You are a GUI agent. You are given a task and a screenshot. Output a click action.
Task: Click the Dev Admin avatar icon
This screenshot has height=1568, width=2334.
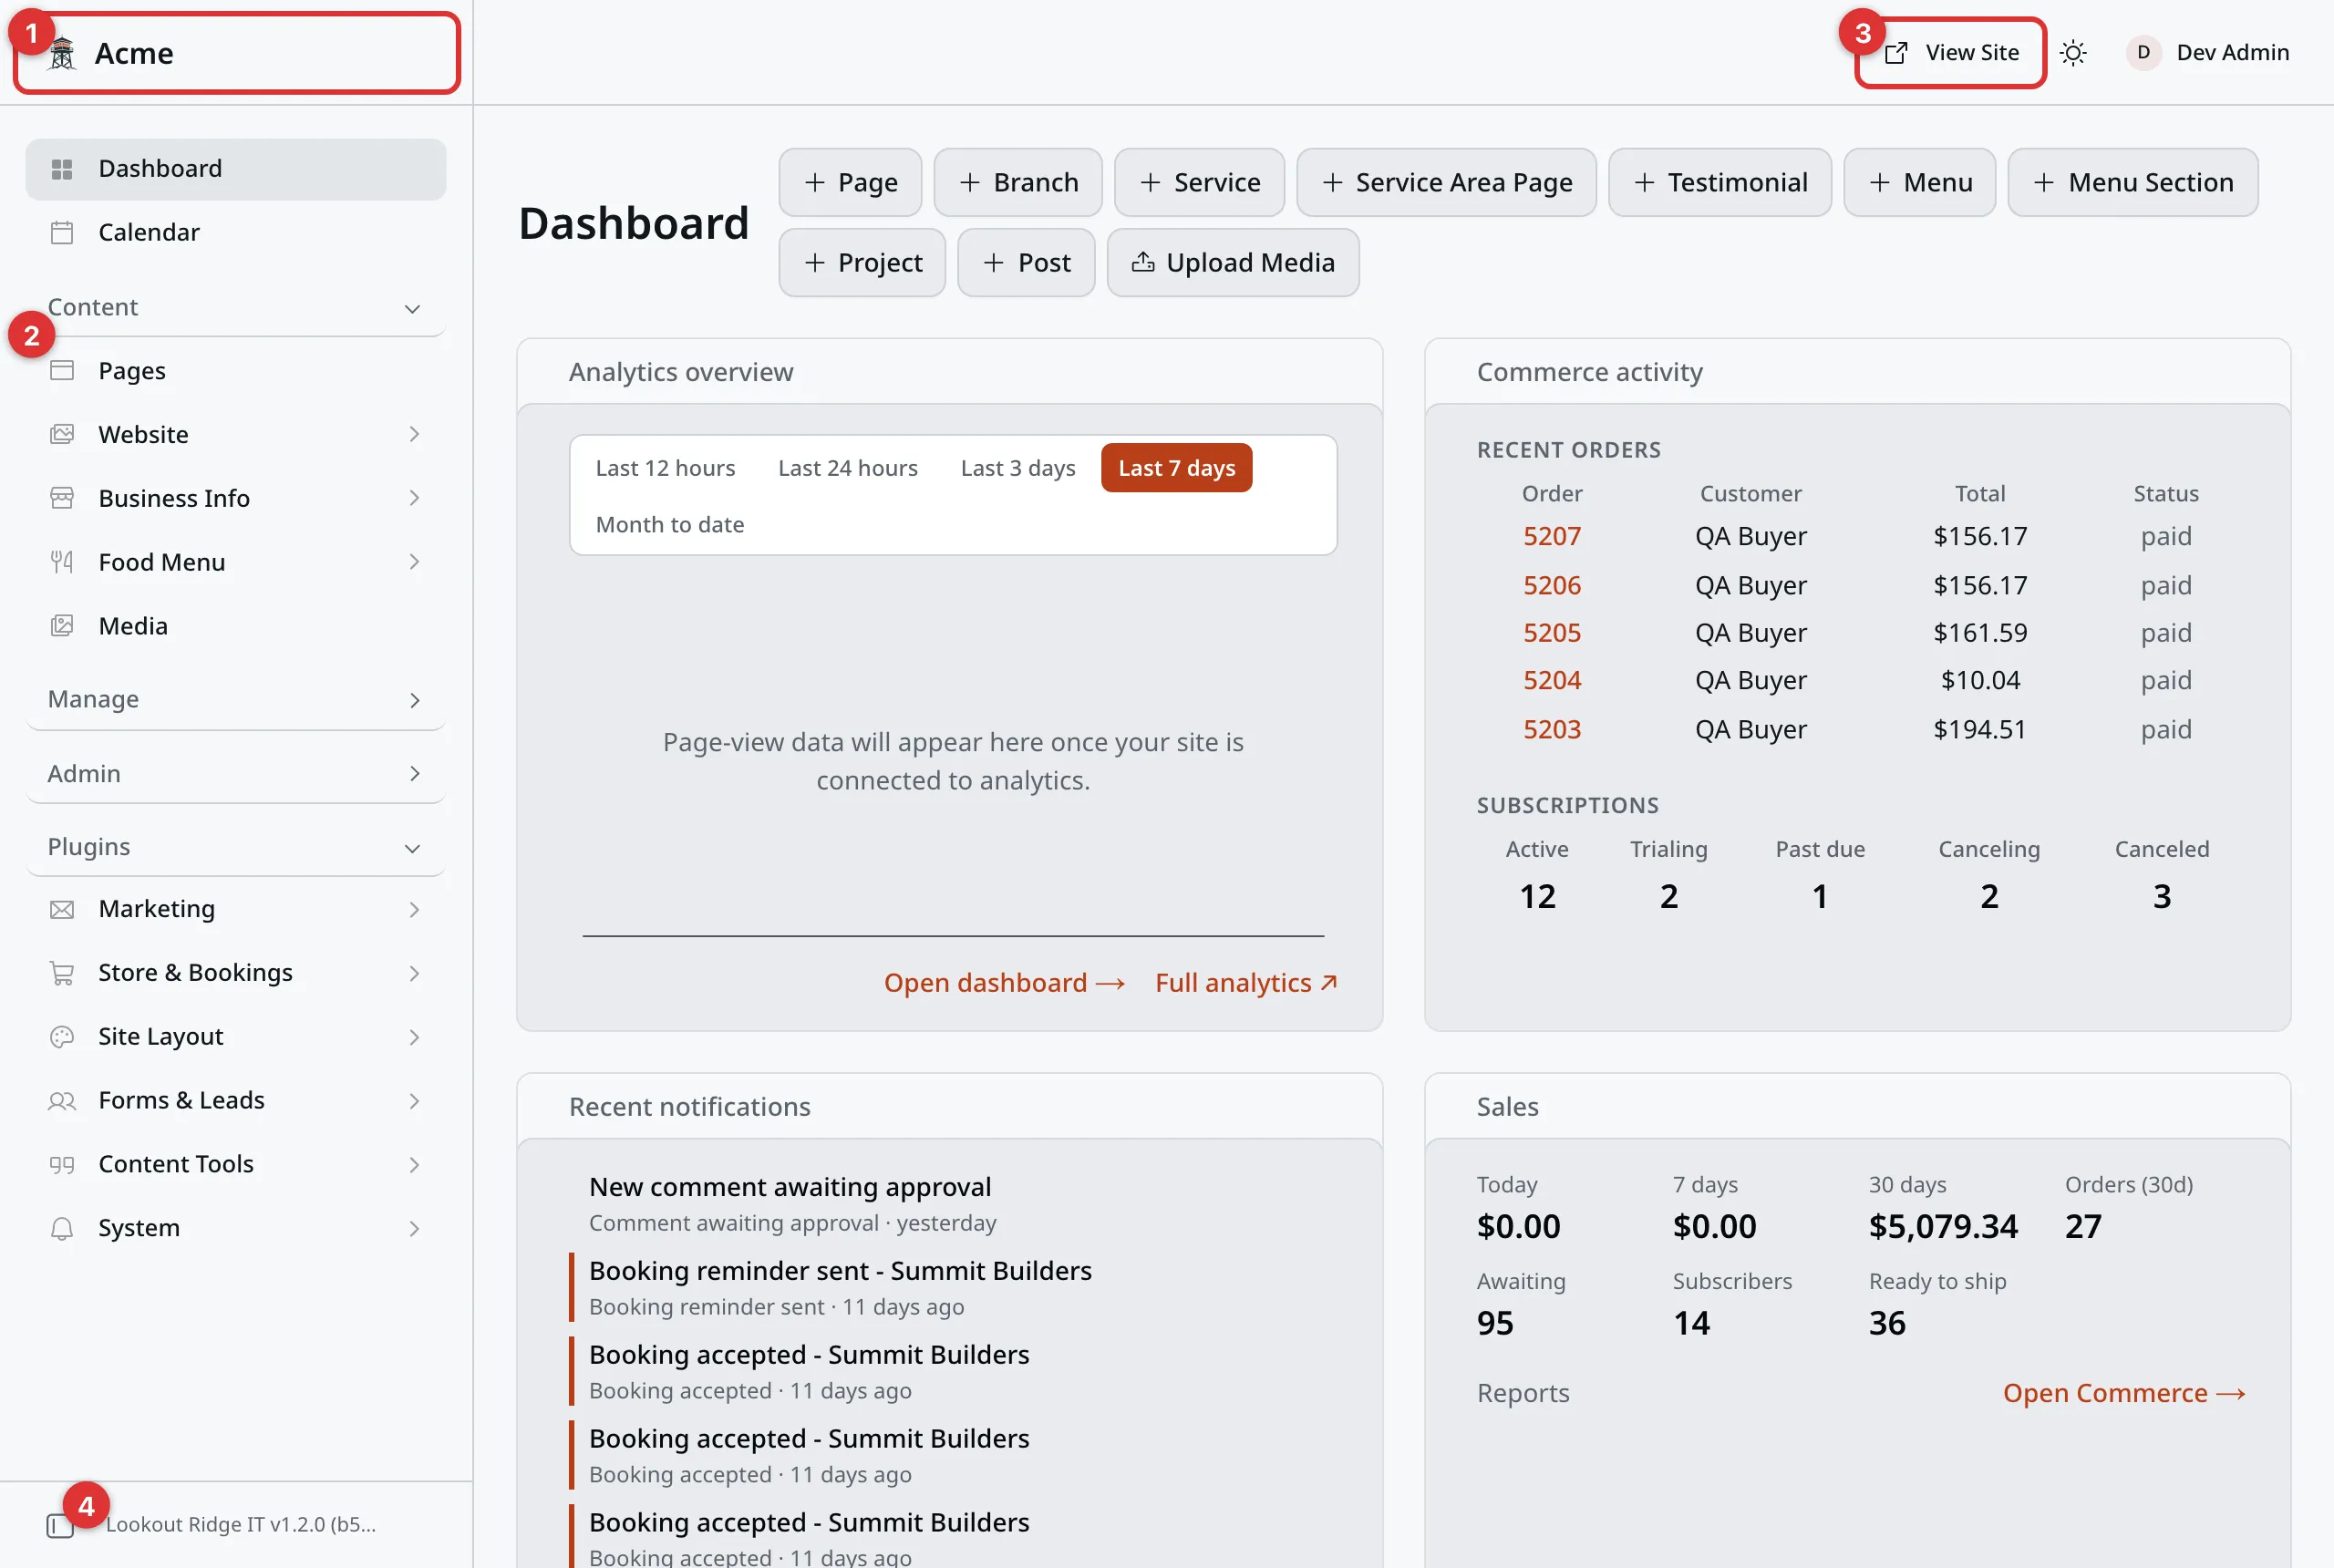pos(2143,53)
